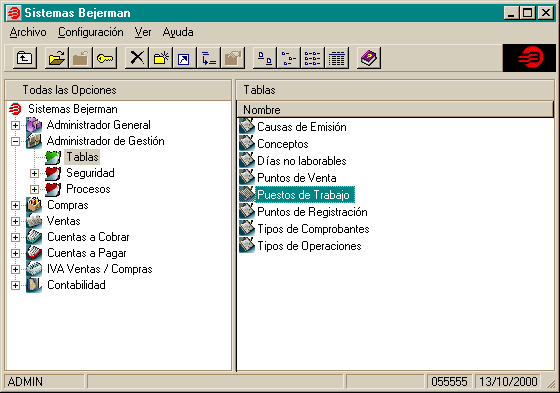Expand the Administrador General node

click(x=15, y=125)
